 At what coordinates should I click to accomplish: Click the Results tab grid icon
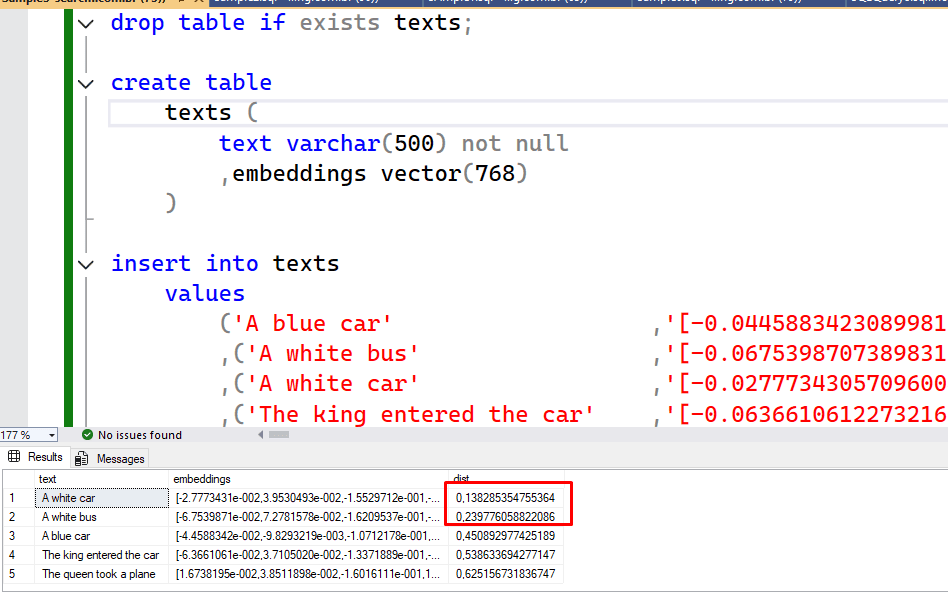[x=14, y=457]
